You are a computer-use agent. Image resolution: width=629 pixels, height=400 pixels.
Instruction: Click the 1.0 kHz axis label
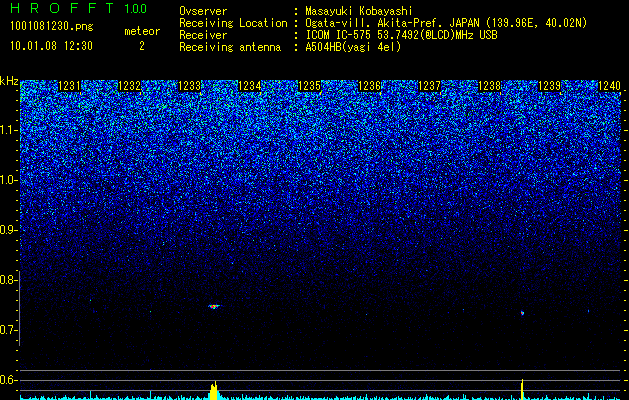[x=8, y=180]
